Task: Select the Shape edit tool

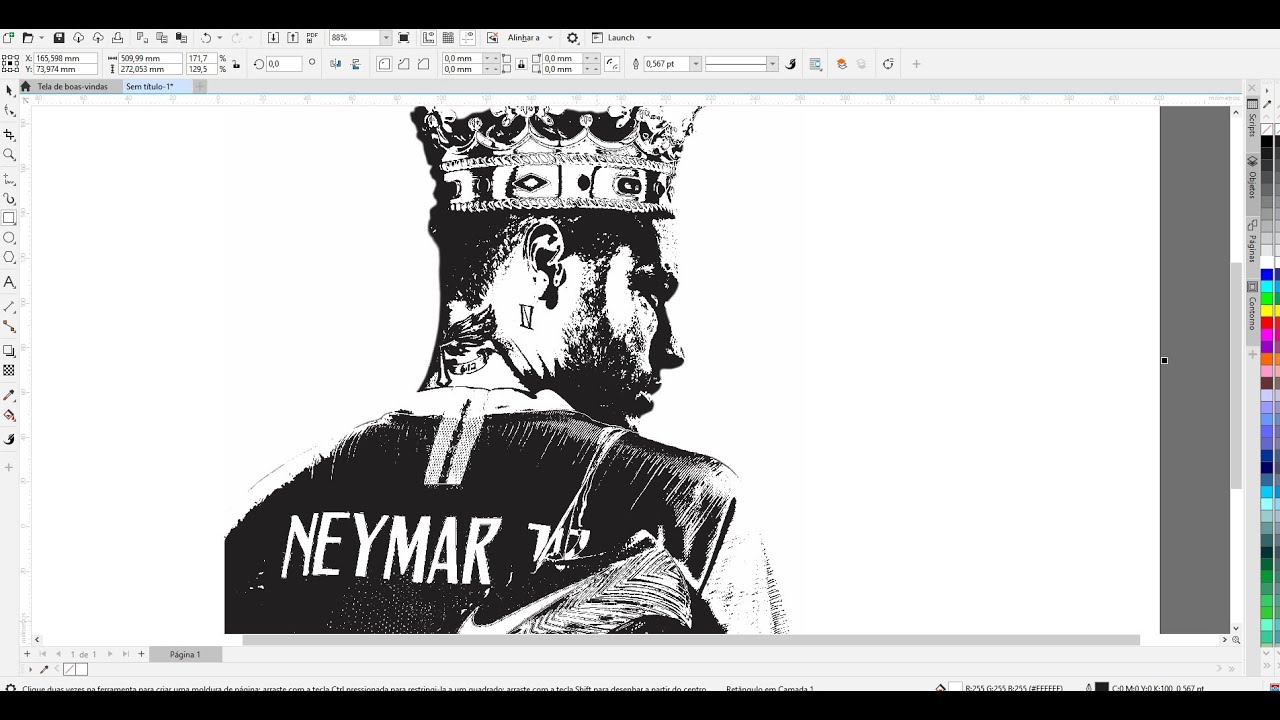Action: tap(9, 110)
